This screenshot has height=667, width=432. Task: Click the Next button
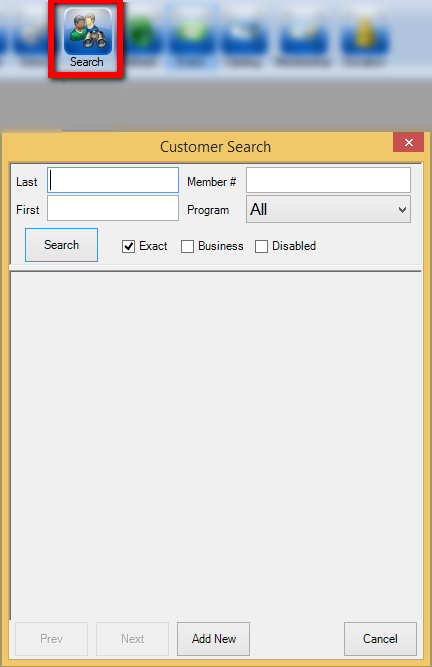133,639
